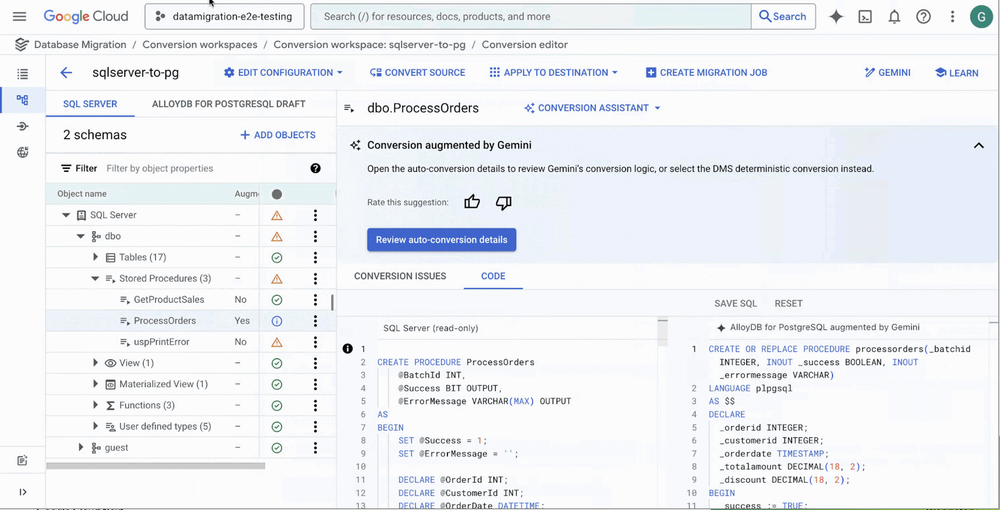This screenshot has width=1000, height=510.
Task: Give thumbs up to the suggestion
Action: (472, 203)
